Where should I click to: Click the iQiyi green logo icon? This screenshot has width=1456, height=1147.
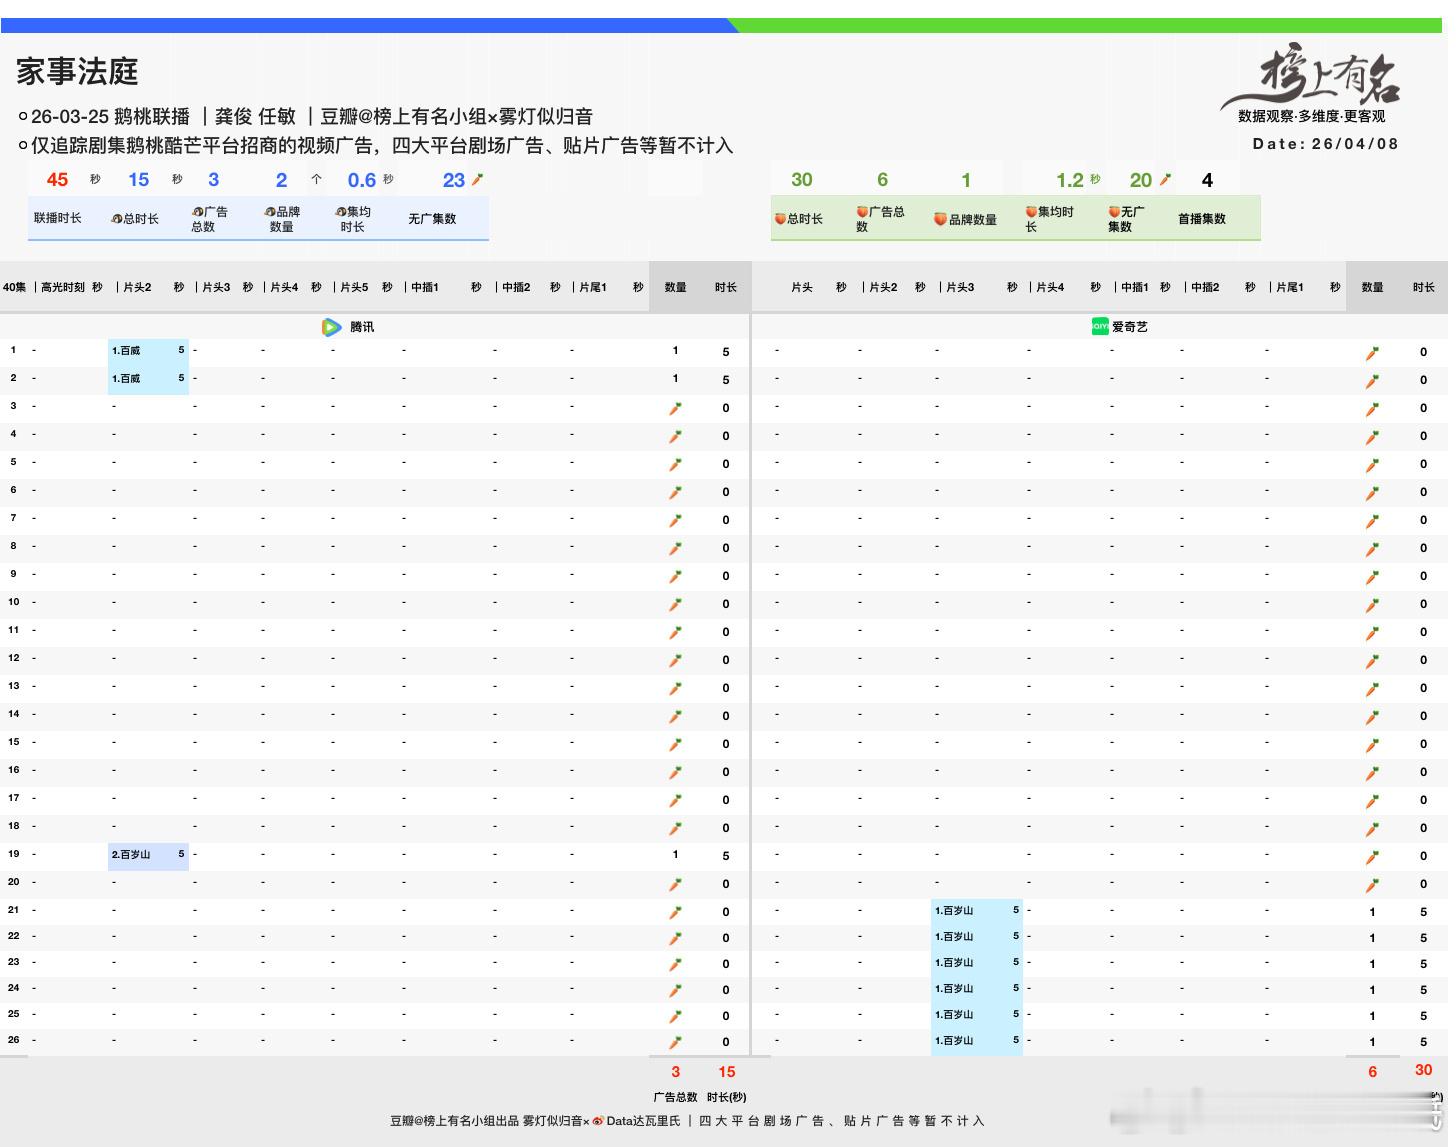1099,326
